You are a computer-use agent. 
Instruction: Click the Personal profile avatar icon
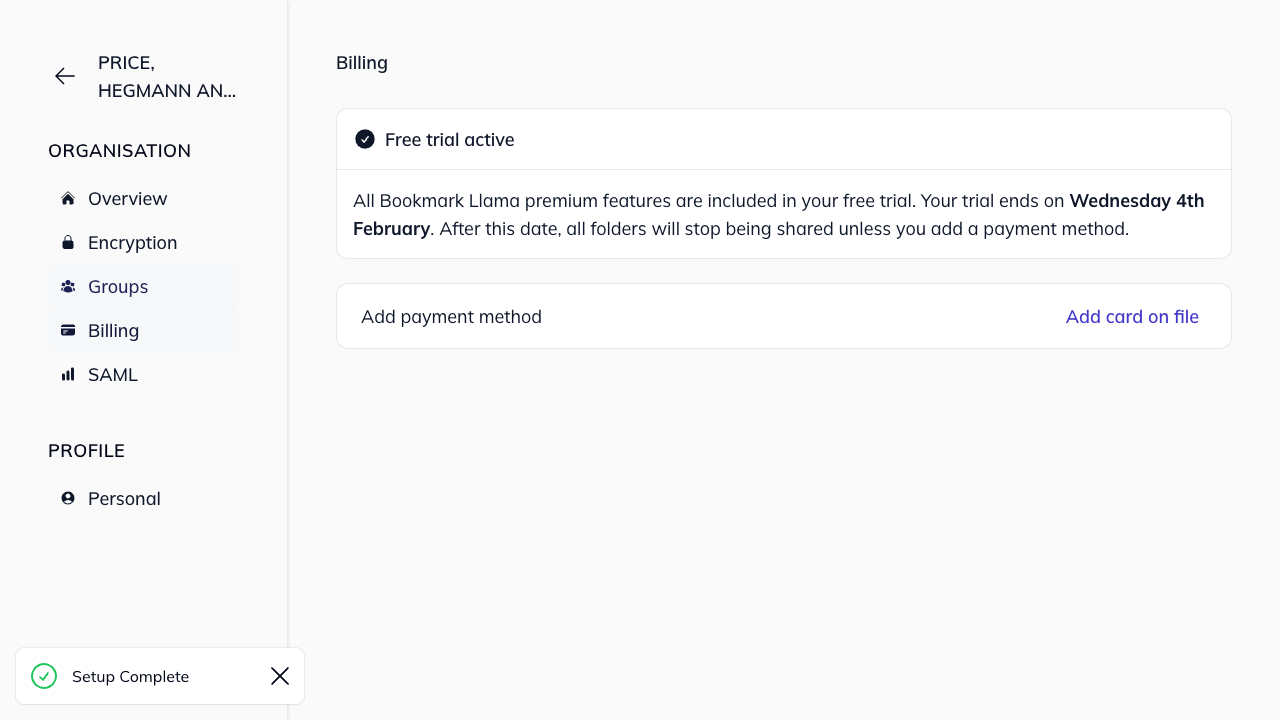click(x=68, y=499)
